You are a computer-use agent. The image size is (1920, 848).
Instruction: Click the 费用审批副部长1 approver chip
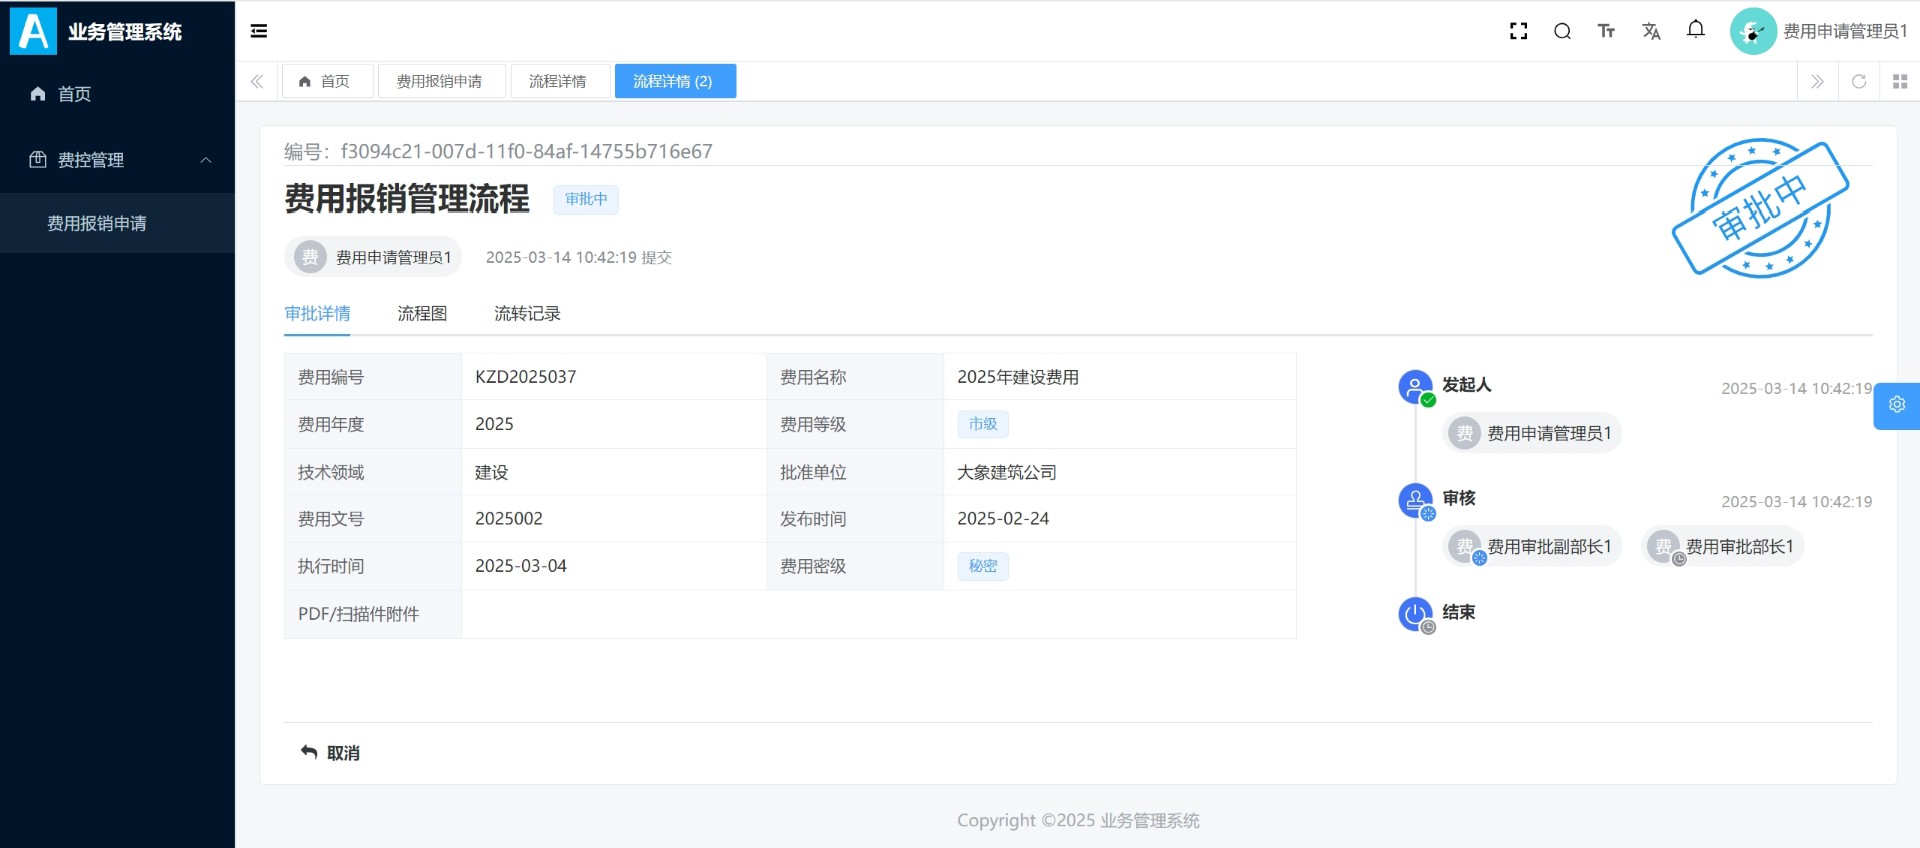click(1533, 547)
